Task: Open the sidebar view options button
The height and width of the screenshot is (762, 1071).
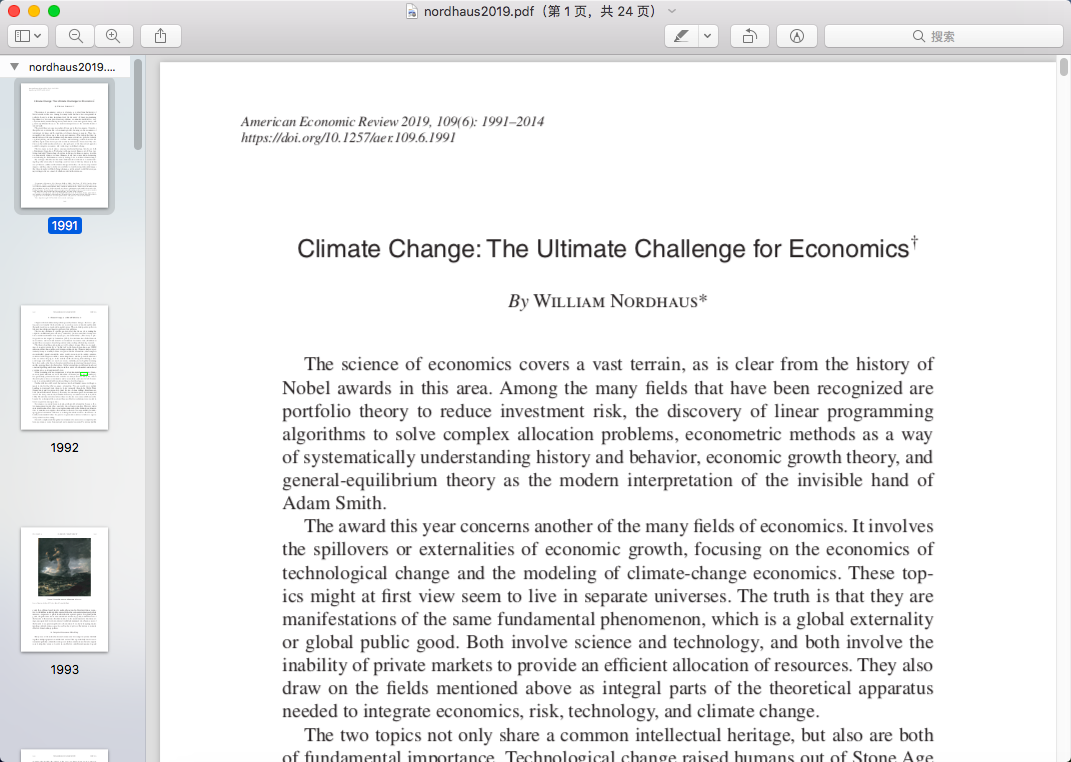Action: tap(27, 36)
